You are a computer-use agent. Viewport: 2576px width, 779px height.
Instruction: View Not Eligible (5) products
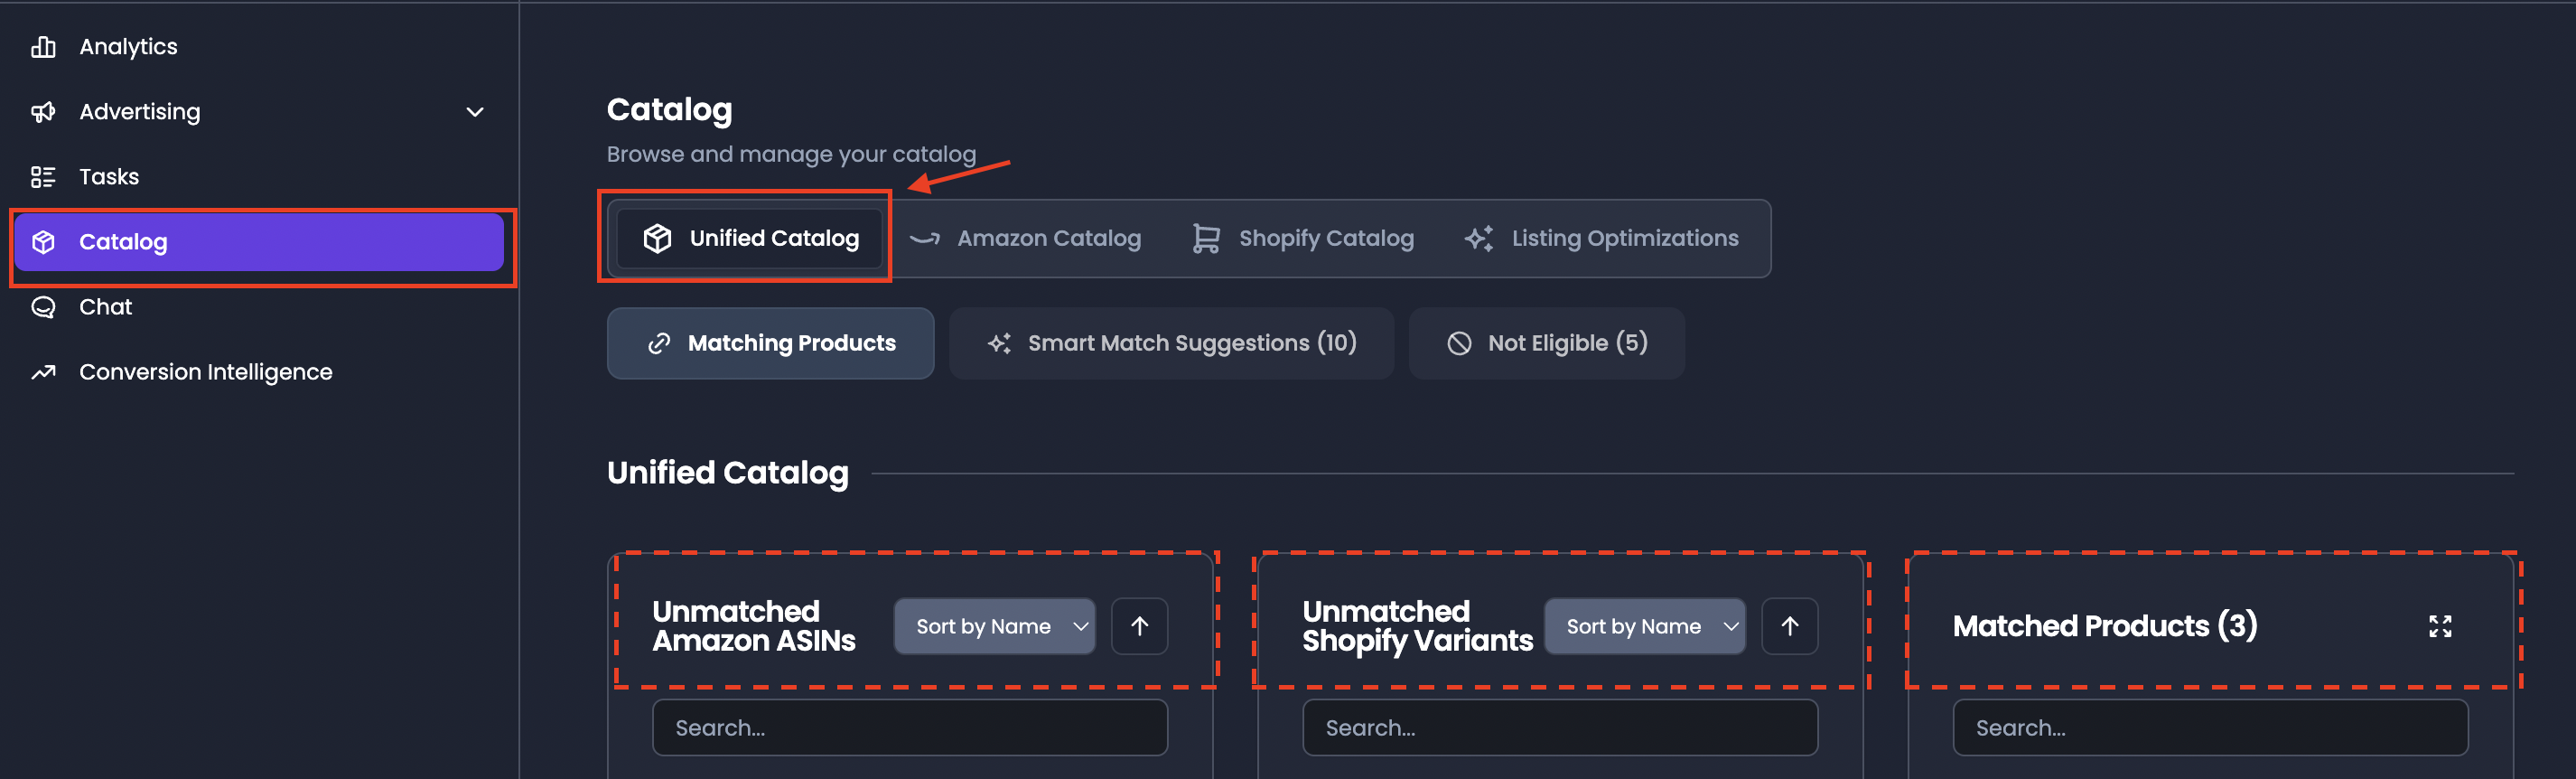tap(1546, 343)
